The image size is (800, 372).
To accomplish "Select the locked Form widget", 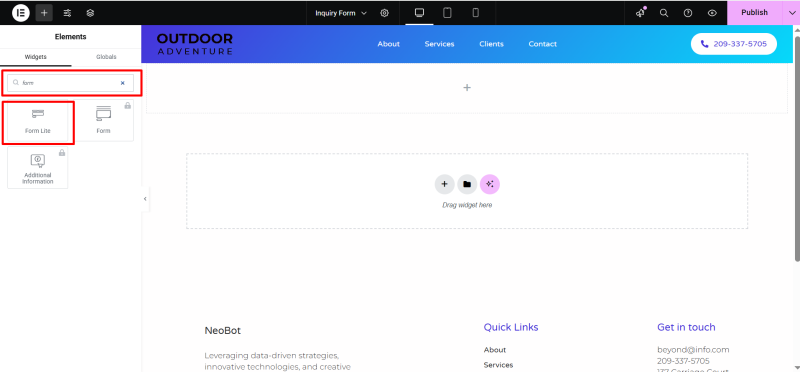I will tap(103, 121).
